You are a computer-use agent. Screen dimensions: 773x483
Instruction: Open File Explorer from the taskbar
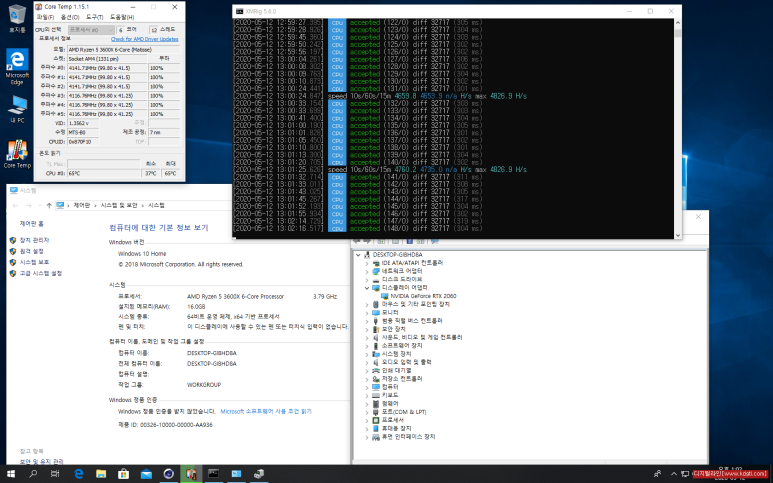coord(101,474)
